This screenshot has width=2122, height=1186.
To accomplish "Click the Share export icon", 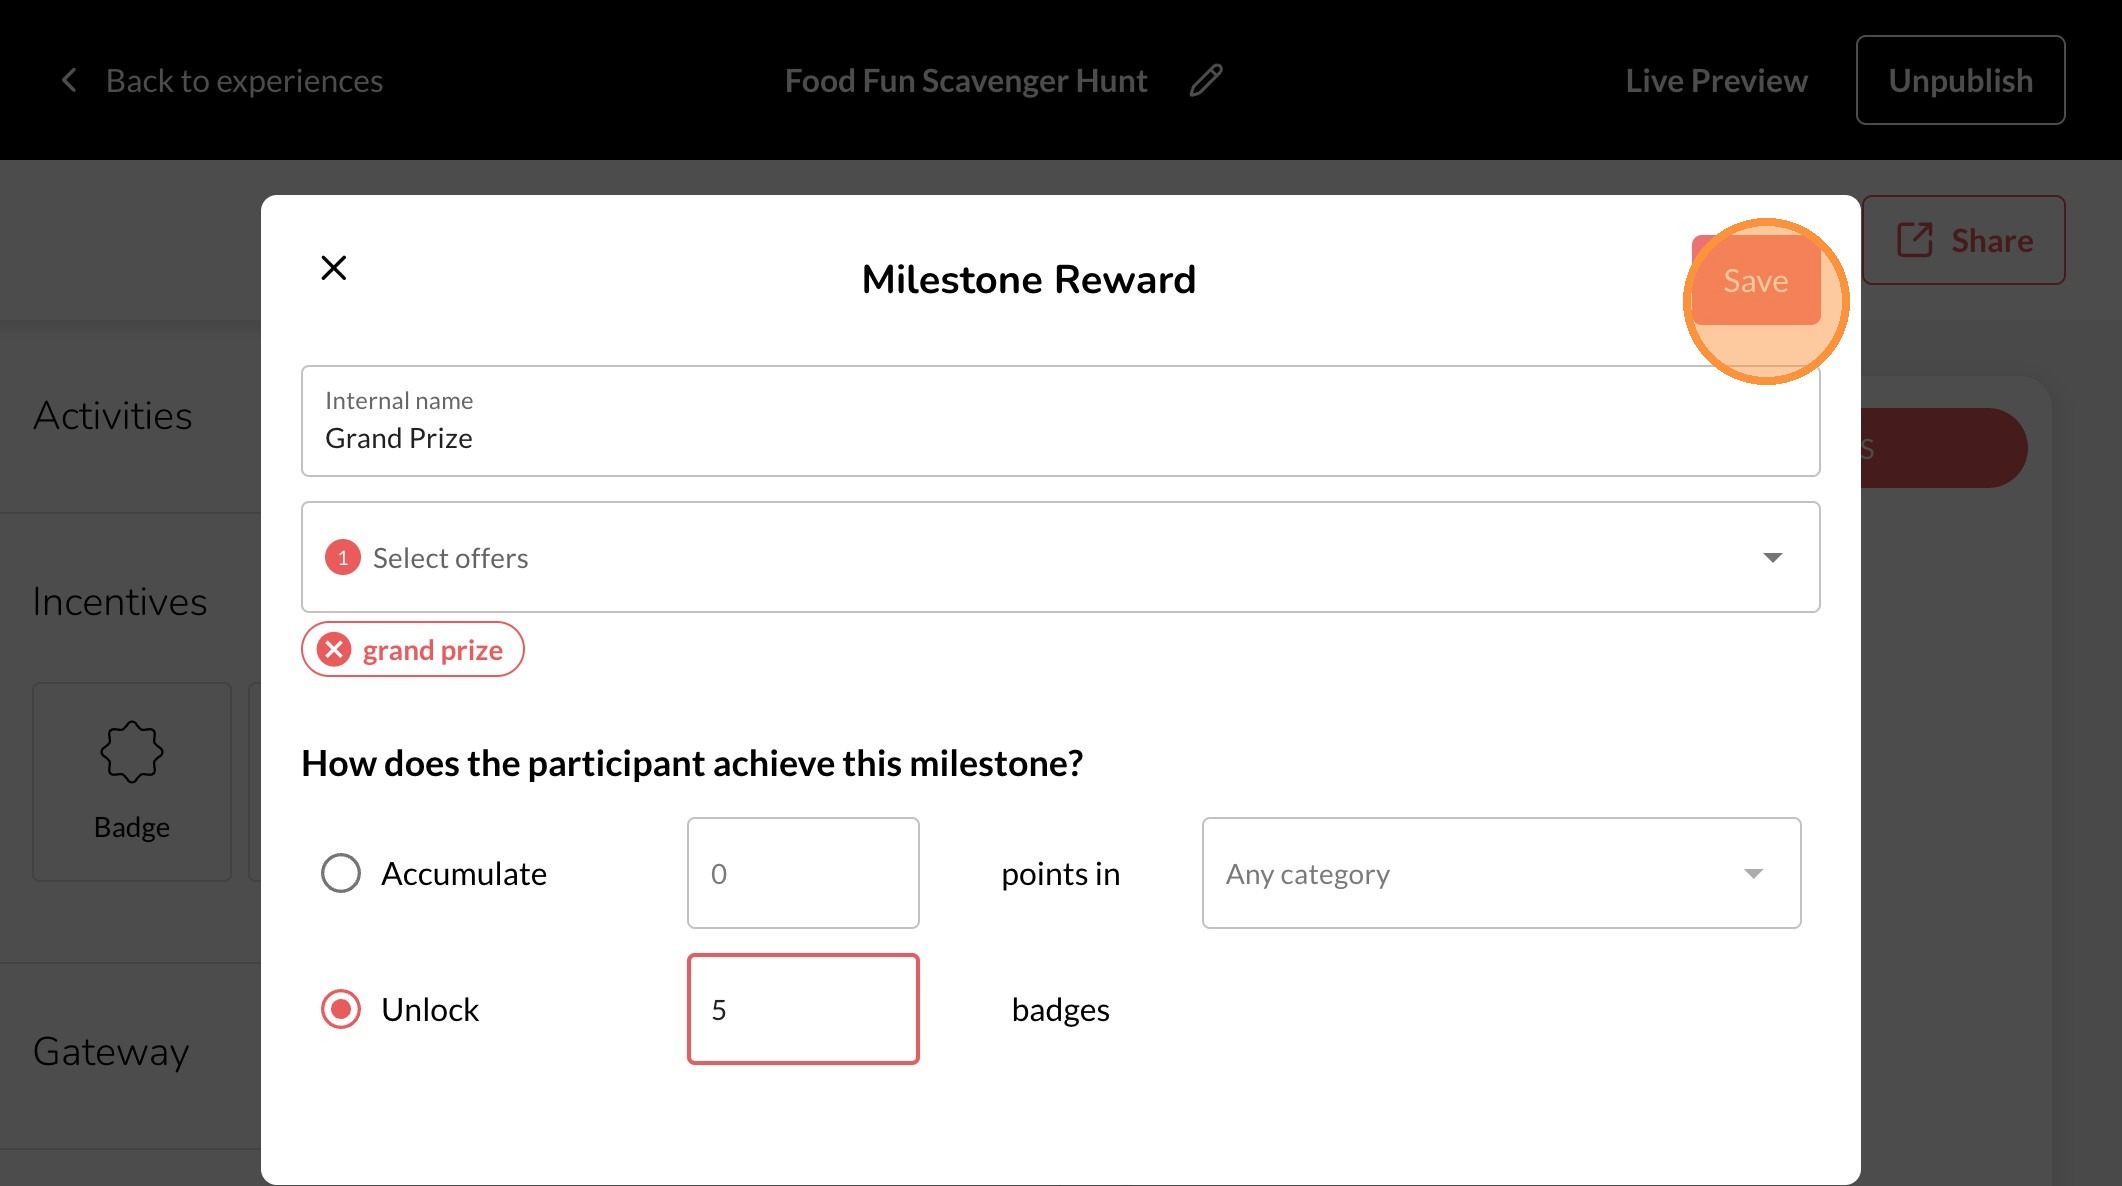I will click(x=1914, y=240).
